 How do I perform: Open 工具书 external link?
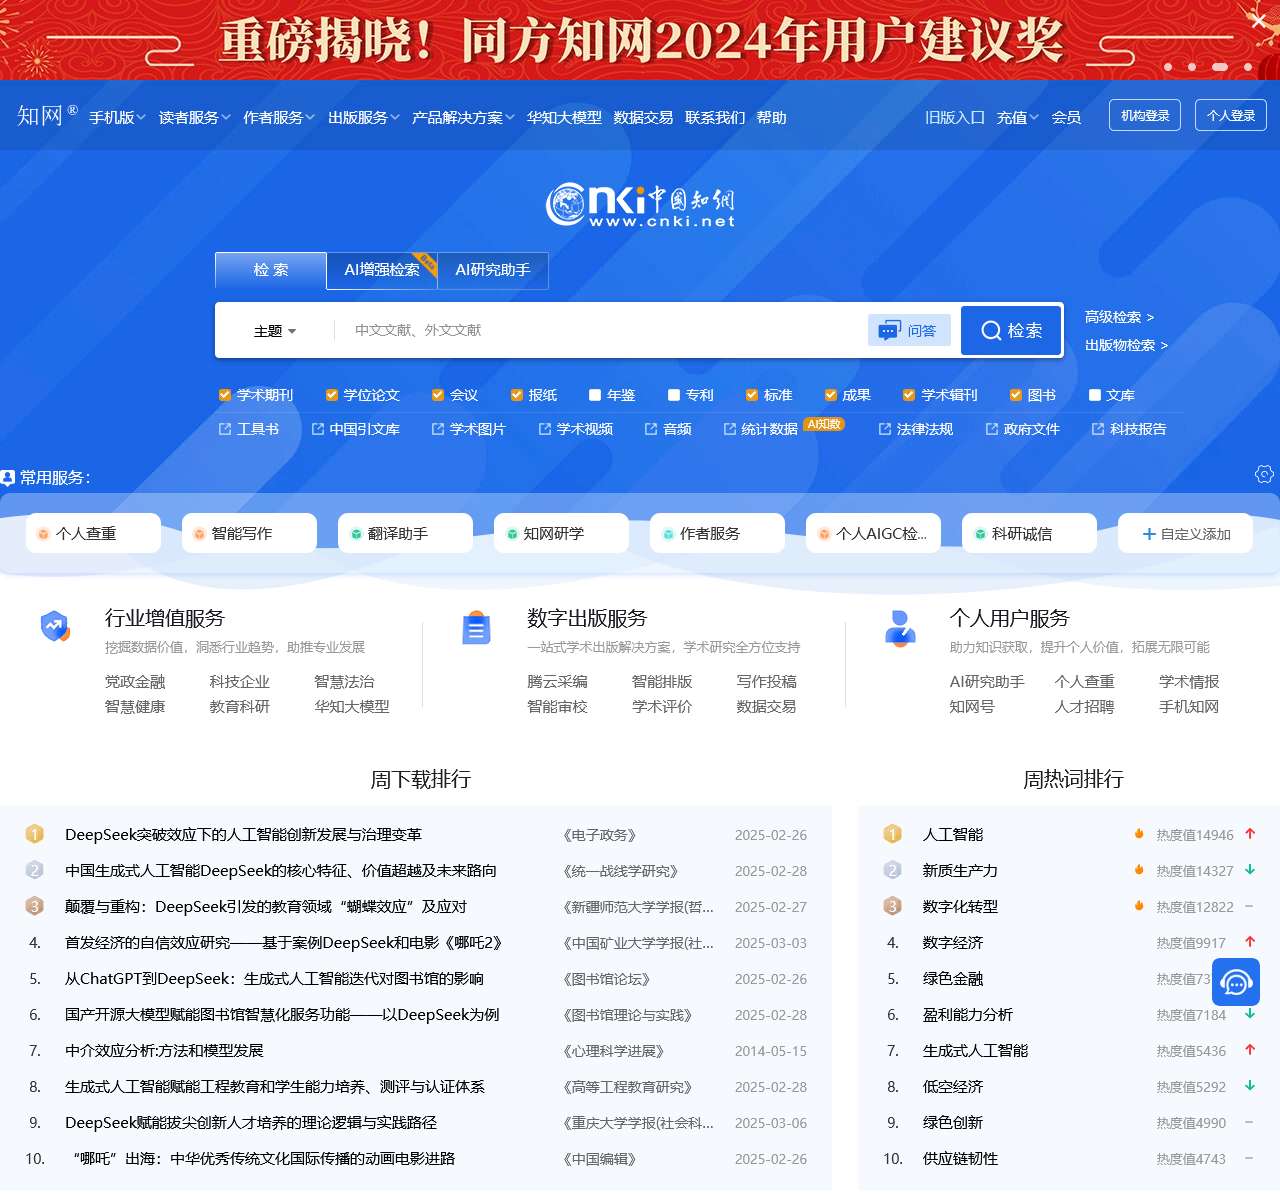tap(249, 429)
